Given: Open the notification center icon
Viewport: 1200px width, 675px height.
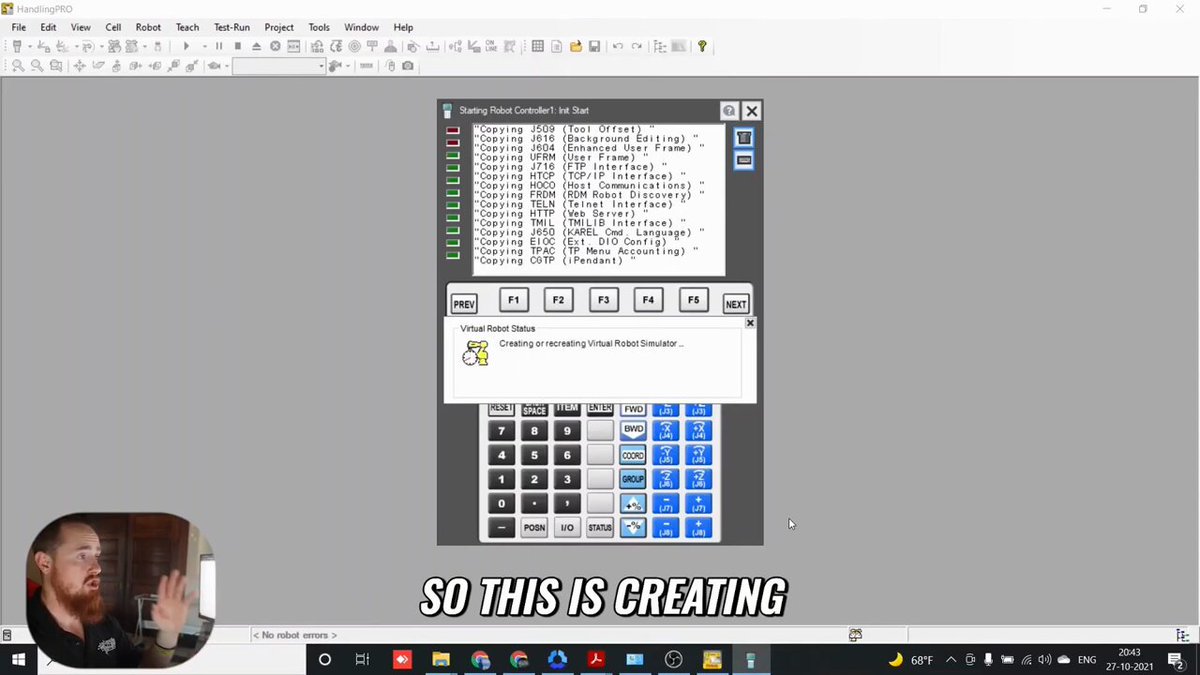Looking at the screenshot, I should [x=1176, y=660].
